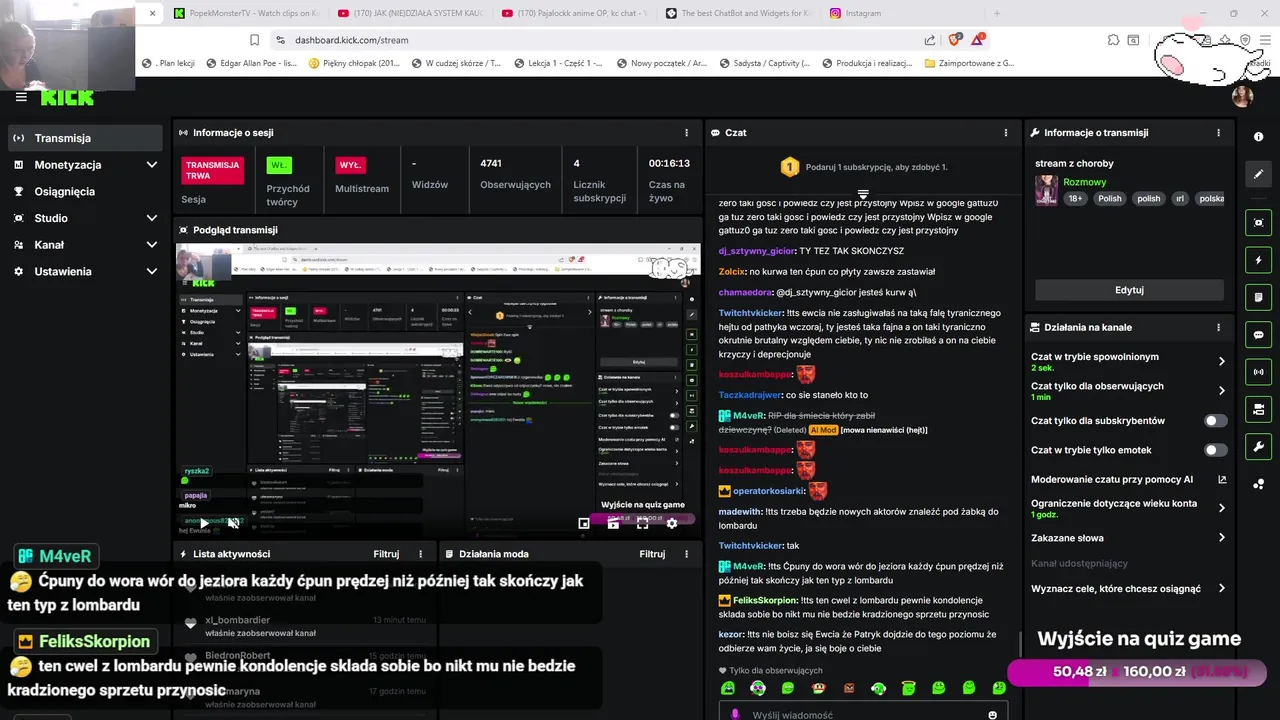Click Filtruj in Lista aktywności
Screen dimensions: 1280x720
click(x=386, y=554)
